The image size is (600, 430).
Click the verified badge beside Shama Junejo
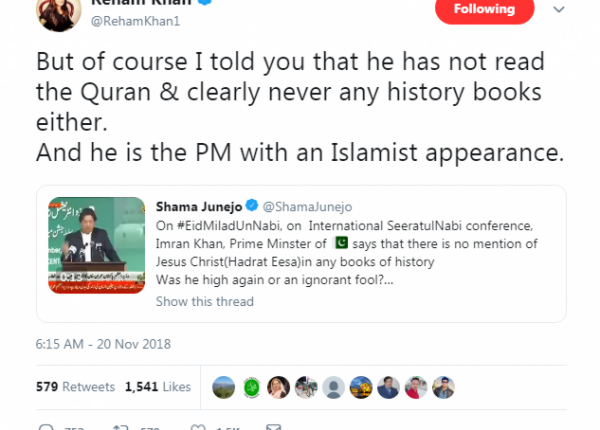coord(251,205)
